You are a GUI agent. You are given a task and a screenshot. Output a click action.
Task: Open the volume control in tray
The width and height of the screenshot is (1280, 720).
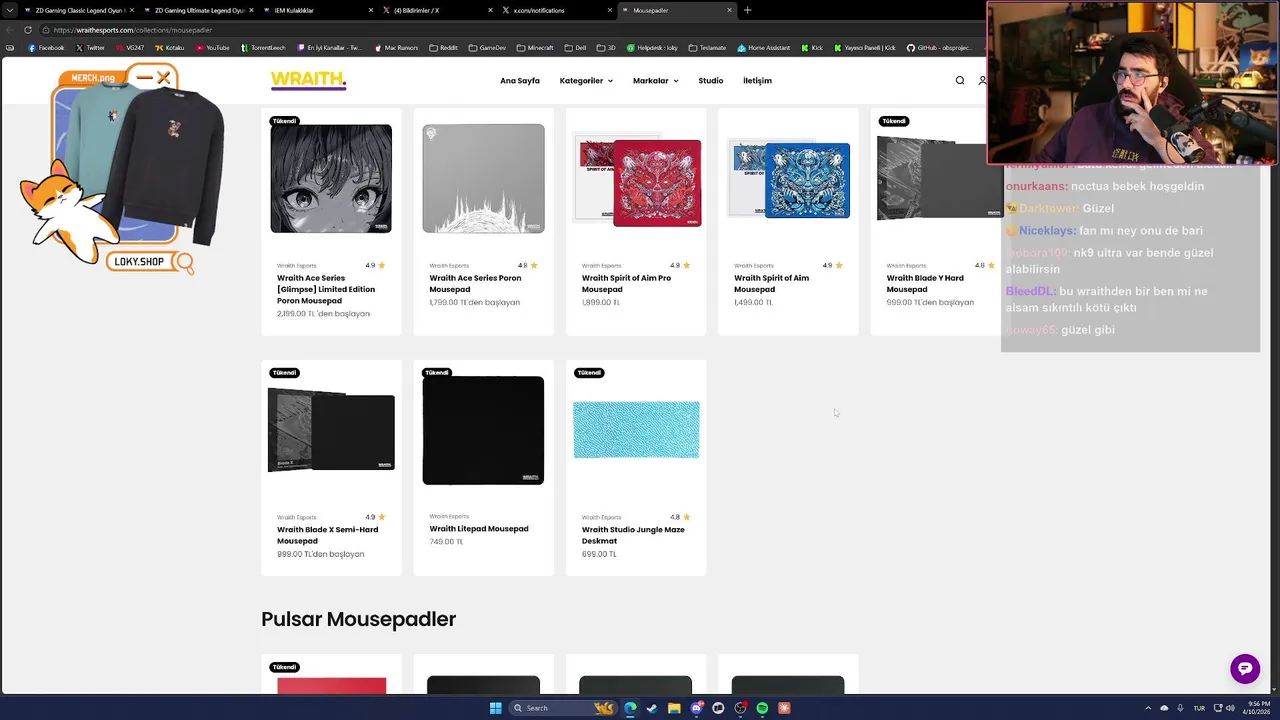click(x=1230, y=708)
